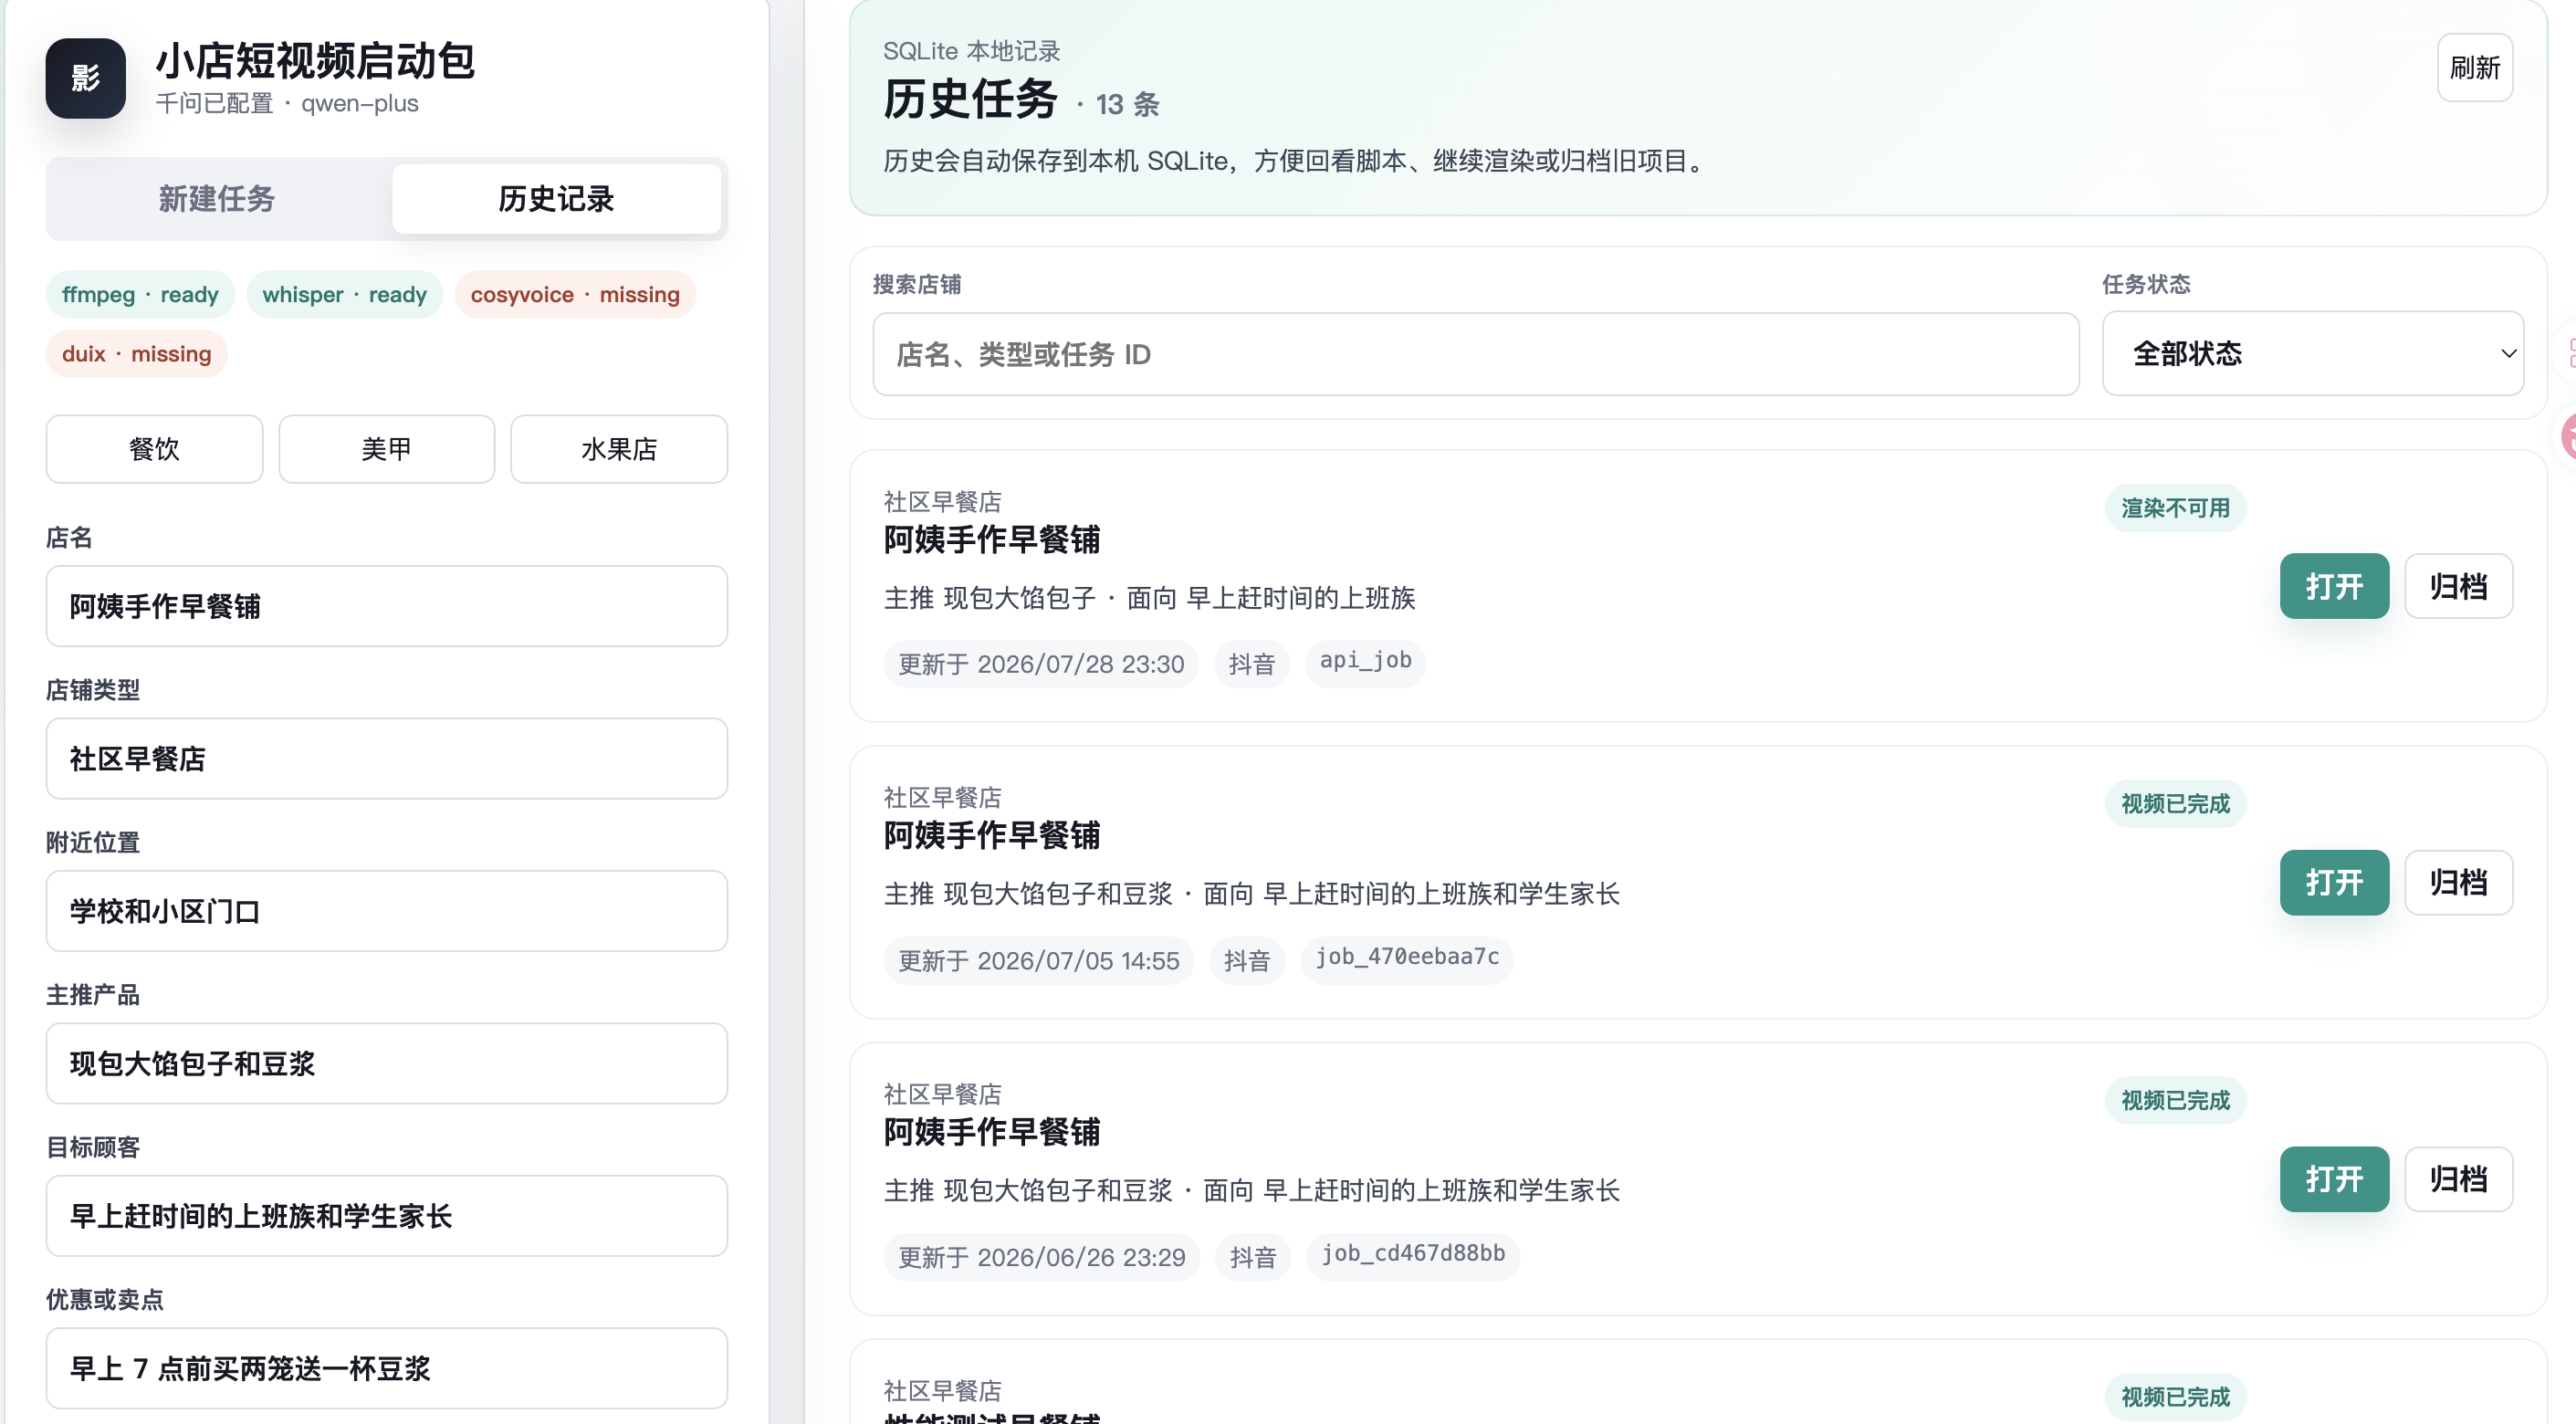2576x1424 pixels.
Task: Focus the 主推产品 input field
Action: point(386,1063)
